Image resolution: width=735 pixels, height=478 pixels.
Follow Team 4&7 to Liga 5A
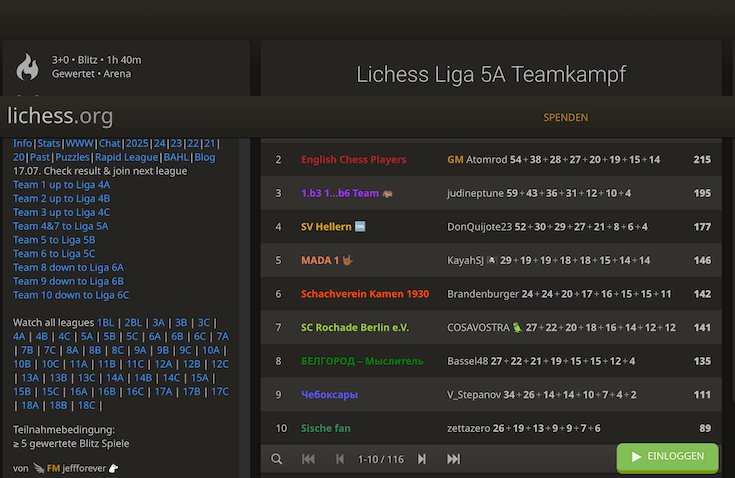click(x=60, y=226)
